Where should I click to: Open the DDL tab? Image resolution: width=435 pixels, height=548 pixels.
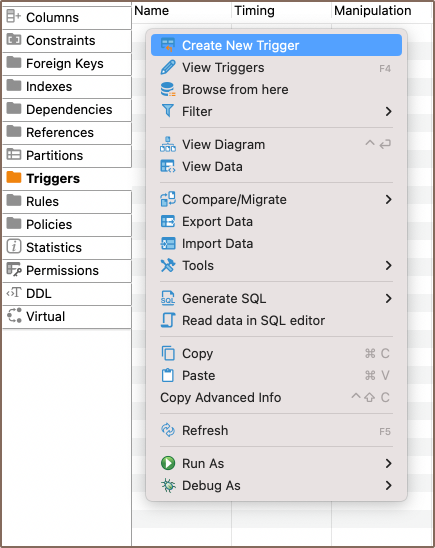(x=67, y=294)
